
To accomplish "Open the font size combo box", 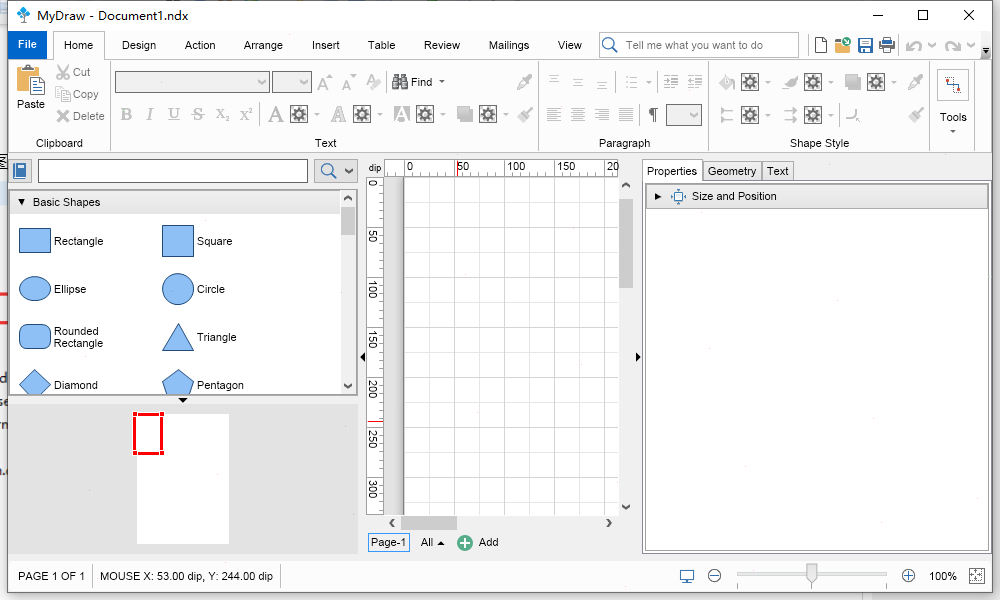I will 291,82.
